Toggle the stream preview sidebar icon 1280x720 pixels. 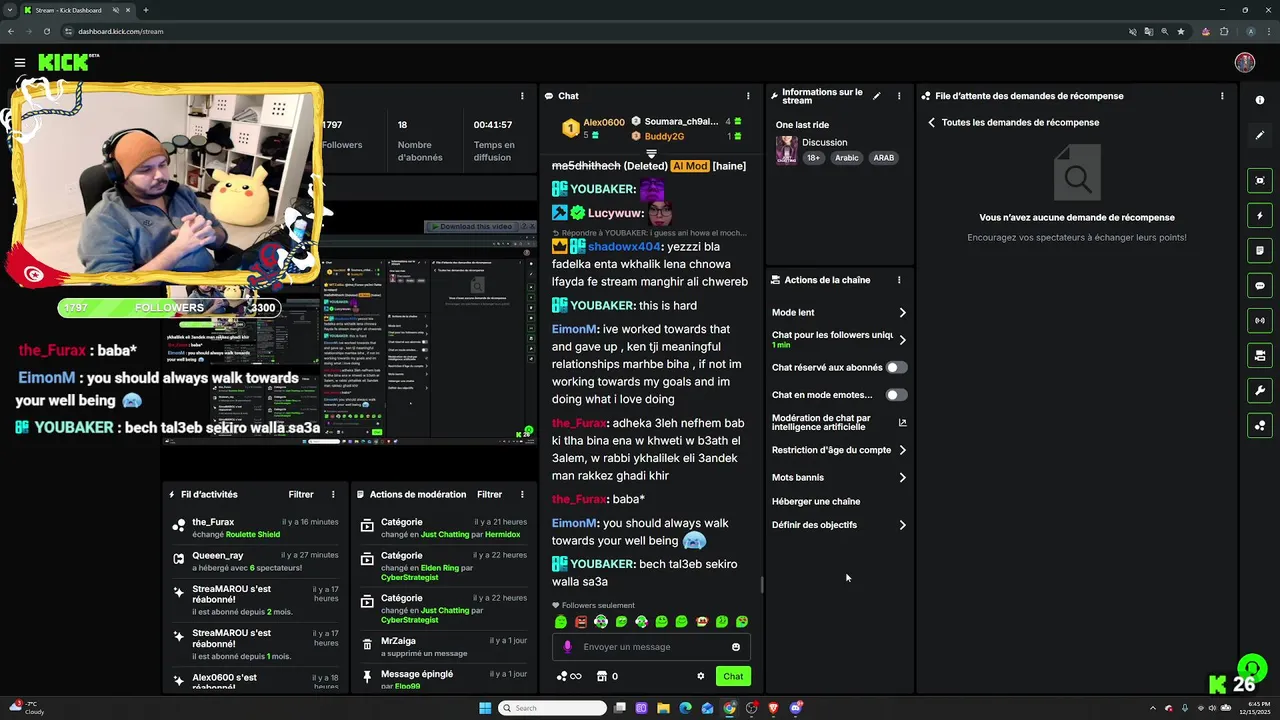coord(1260,180)
